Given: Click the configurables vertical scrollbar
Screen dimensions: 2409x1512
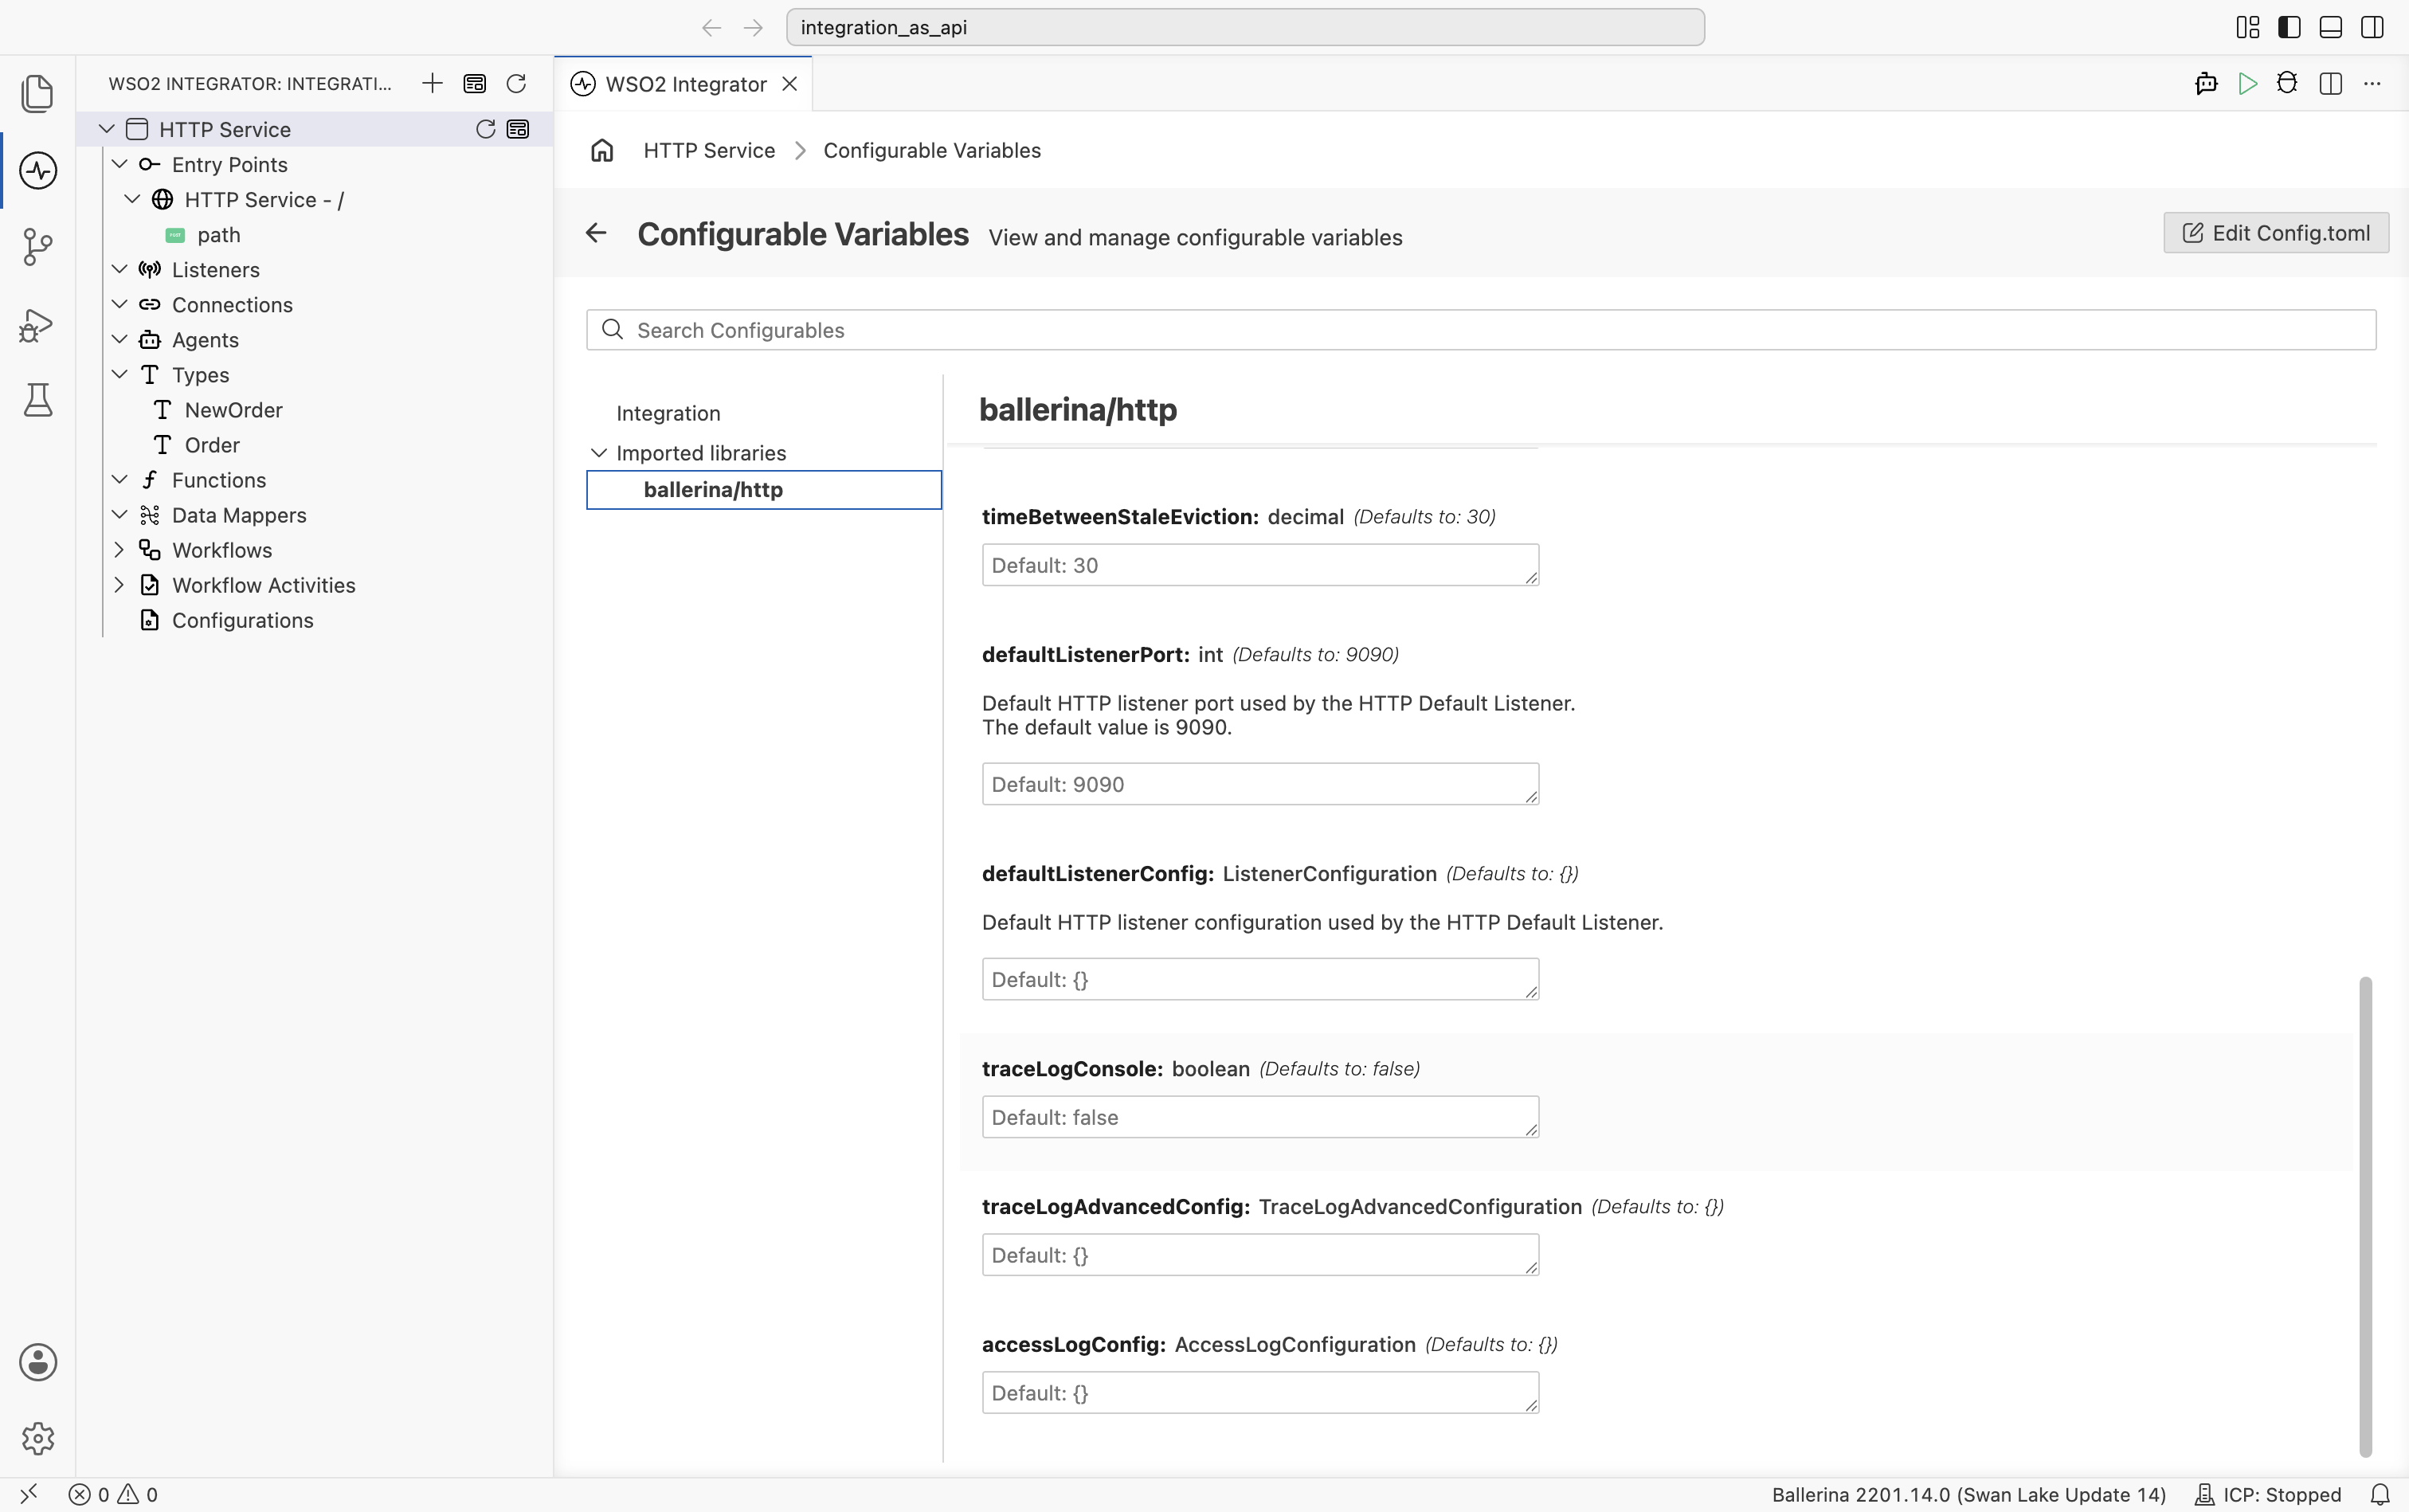Looking at the screenshot, I should click(x=2365, y=1216).
